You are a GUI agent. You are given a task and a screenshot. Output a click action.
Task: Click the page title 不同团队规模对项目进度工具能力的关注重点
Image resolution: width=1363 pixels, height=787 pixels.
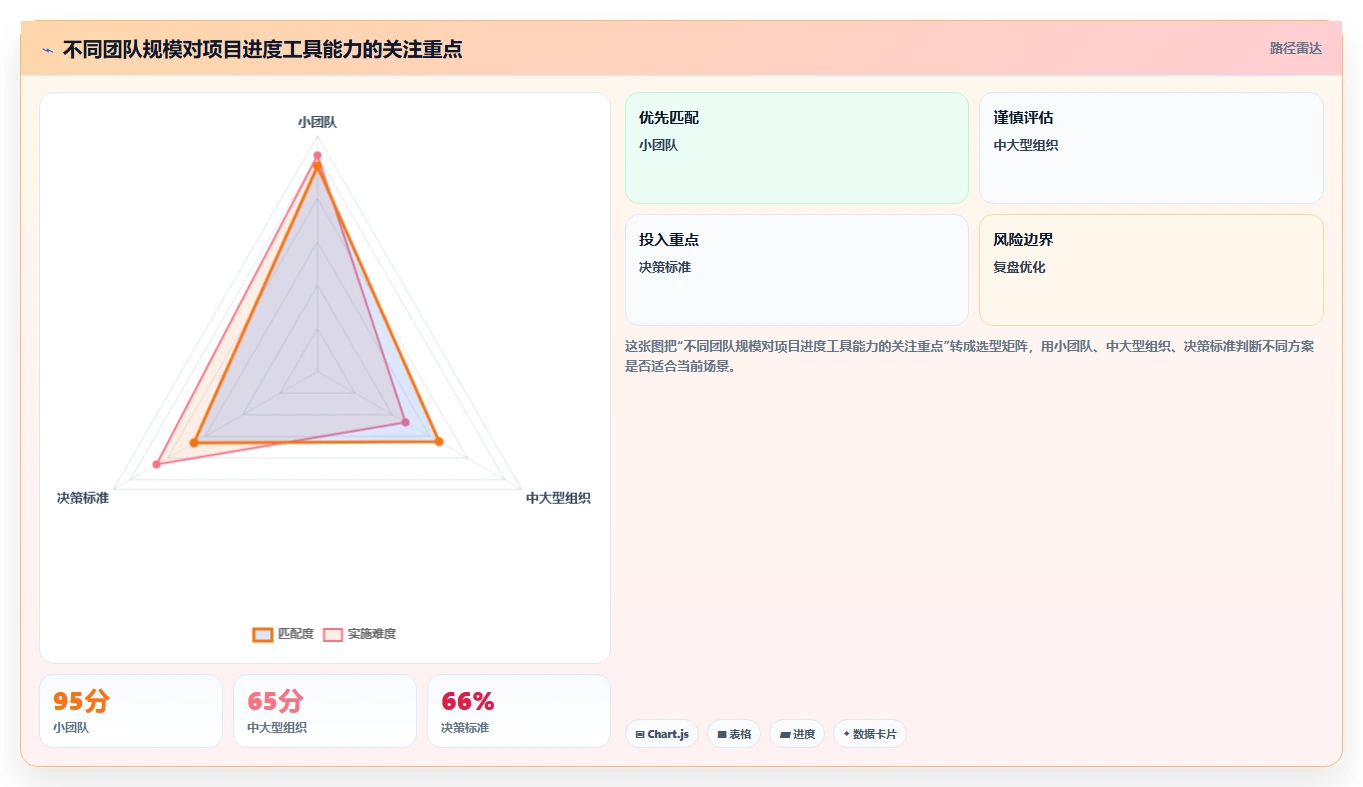tap(262, 49)
